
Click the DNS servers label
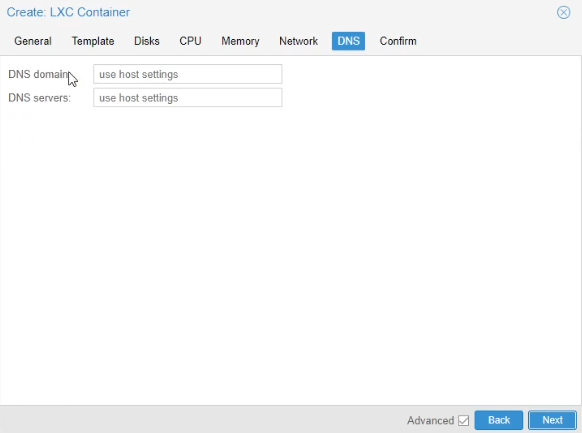[39, 98]
